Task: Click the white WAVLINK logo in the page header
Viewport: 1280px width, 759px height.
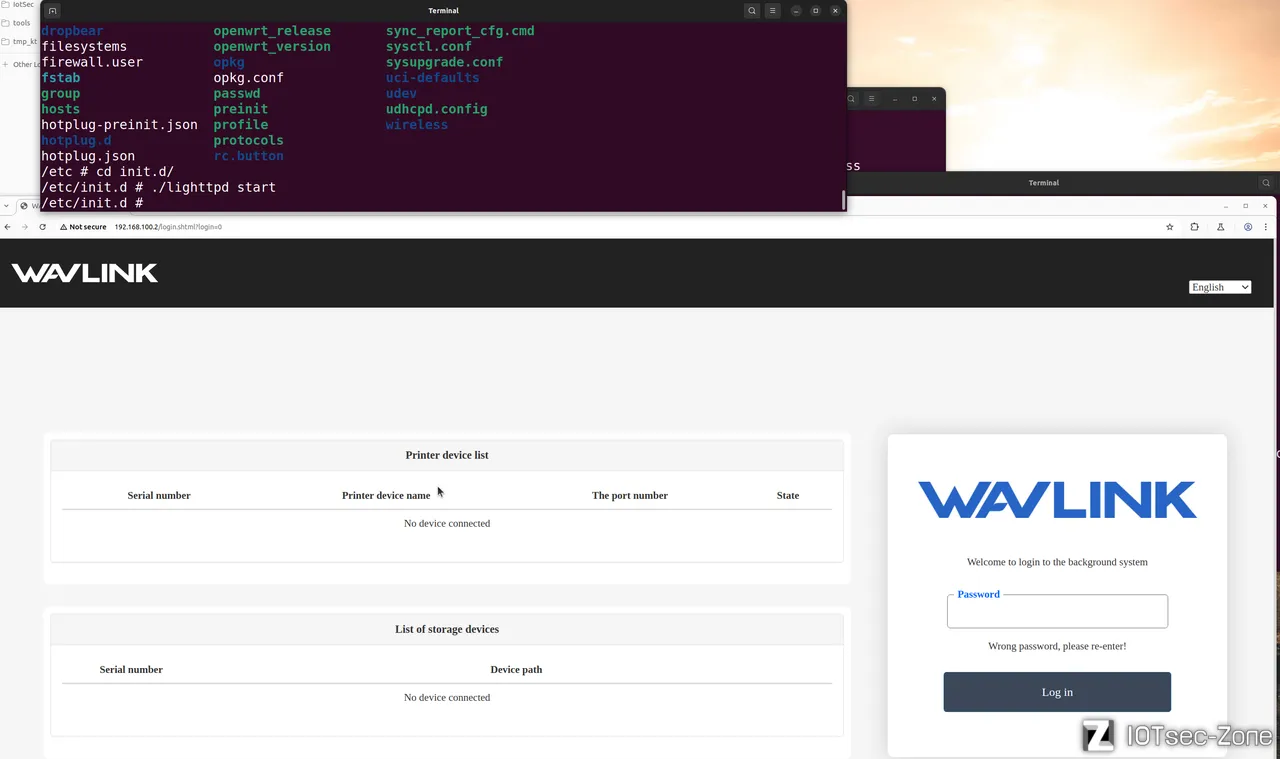Action: 85,272
